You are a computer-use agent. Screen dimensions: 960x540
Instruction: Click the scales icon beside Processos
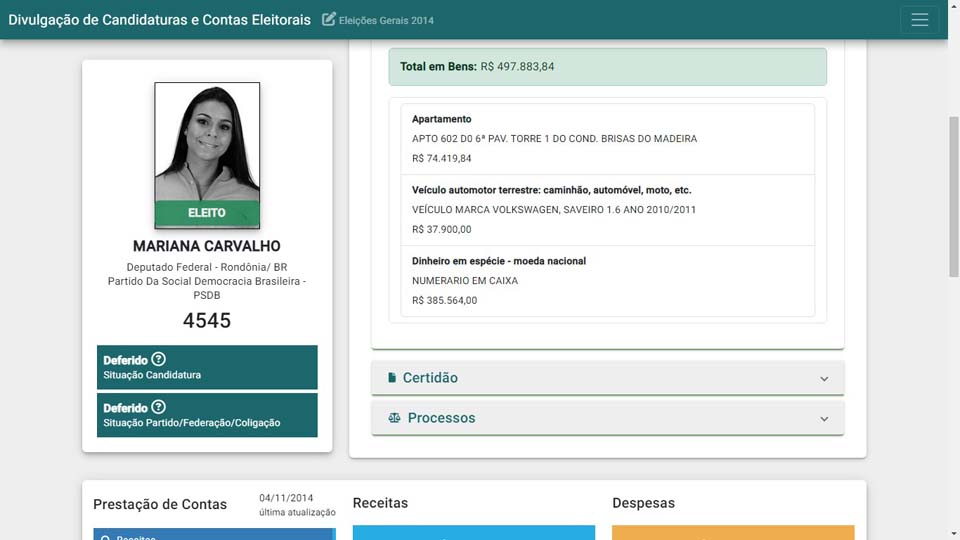pyautogui.click(x=394, y=418)
